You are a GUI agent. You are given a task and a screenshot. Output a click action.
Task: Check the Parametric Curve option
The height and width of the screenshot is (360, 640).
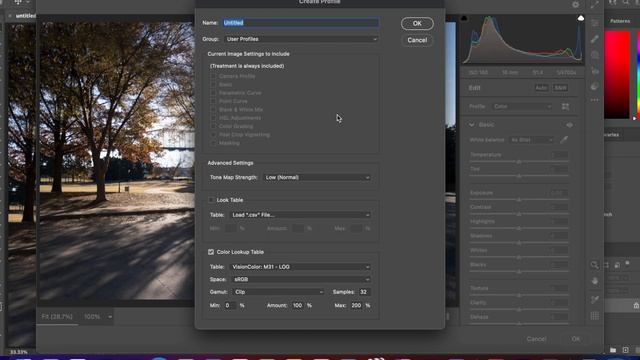click(x=213, y=93)
